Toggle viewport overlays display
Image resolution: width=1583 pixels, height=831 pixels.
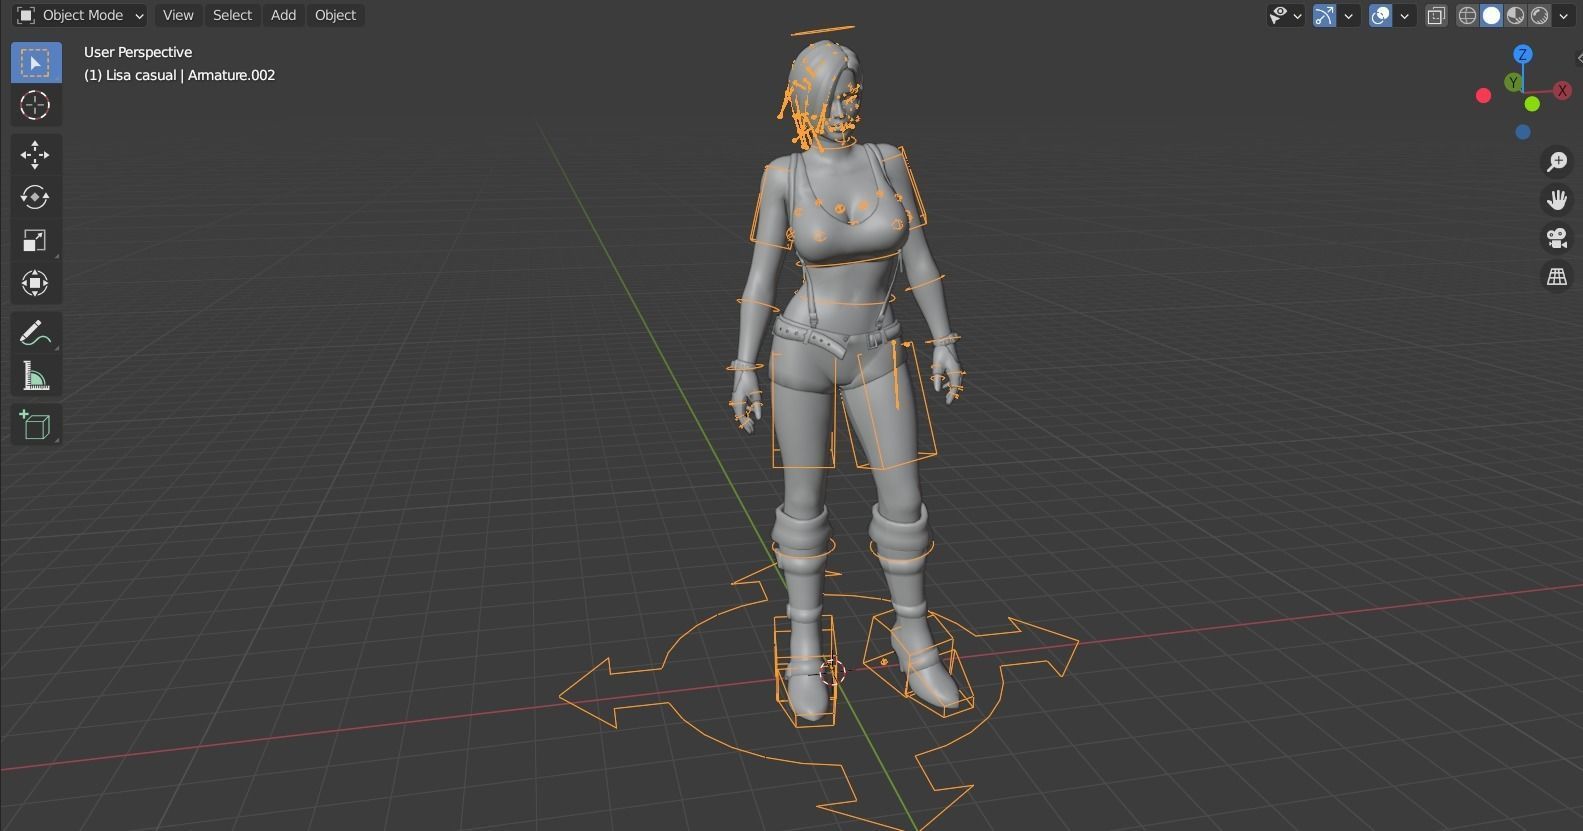(1380, 15)
